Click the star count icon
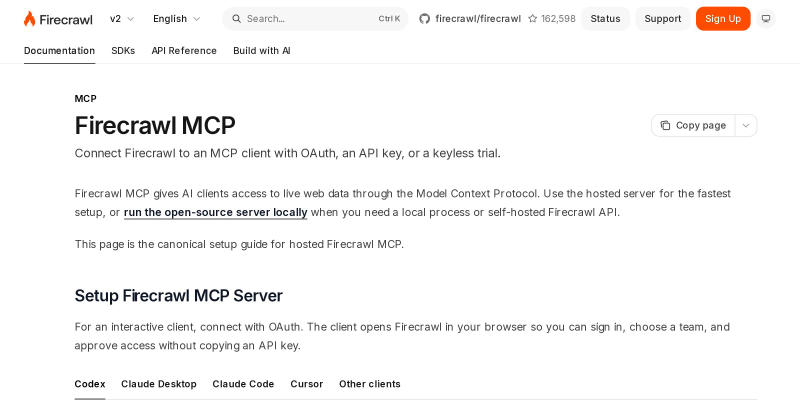The image size is (800, 420). pyautogui.click(x=533, y=19)
